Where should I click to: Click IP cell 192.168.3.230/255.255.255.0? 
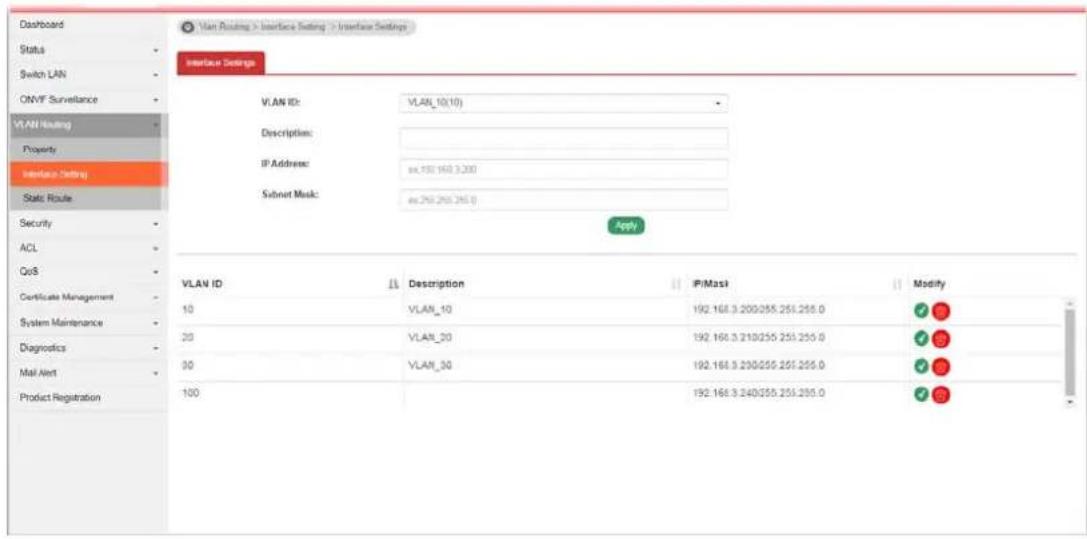758,365
